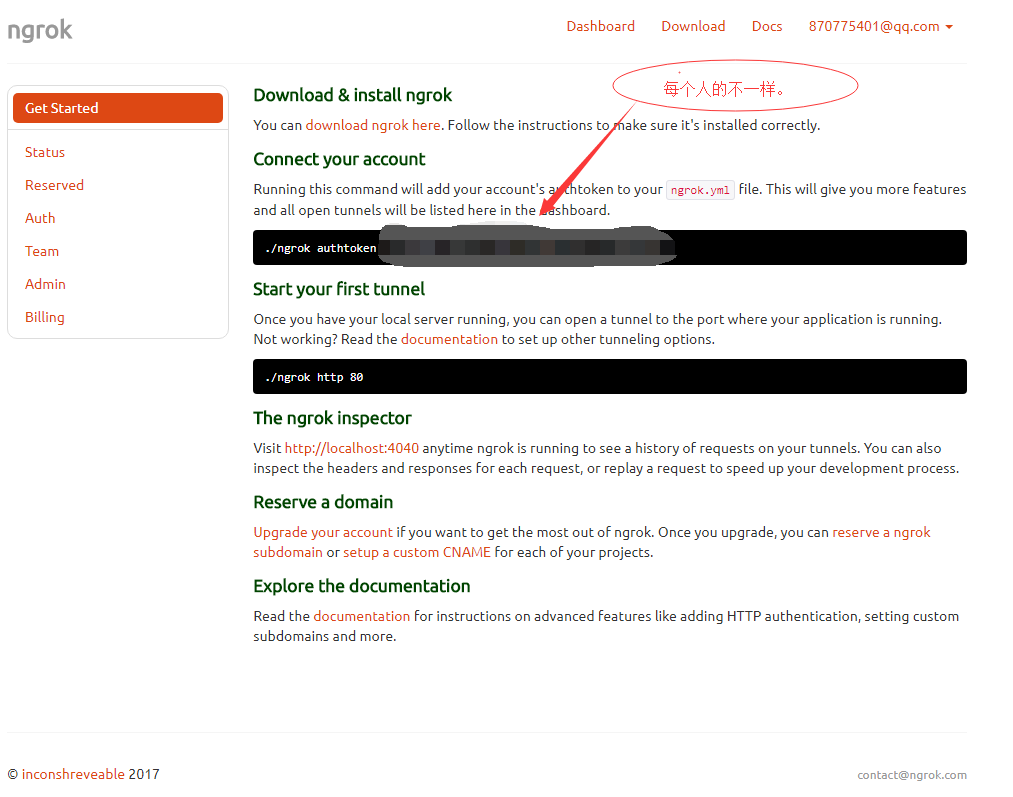This screenshot has height=797, width=1013.
Task: Open the Status sidebar section
Action: (x=45, y=152)
